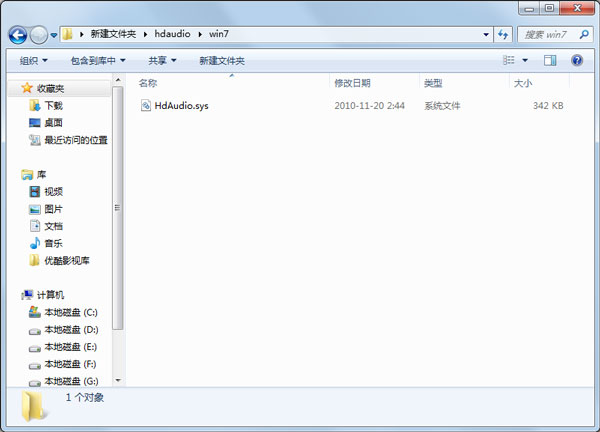Open the 视频 library
Image resolution: width=600 pixels, height=432 pixels.
click(54, 192)
